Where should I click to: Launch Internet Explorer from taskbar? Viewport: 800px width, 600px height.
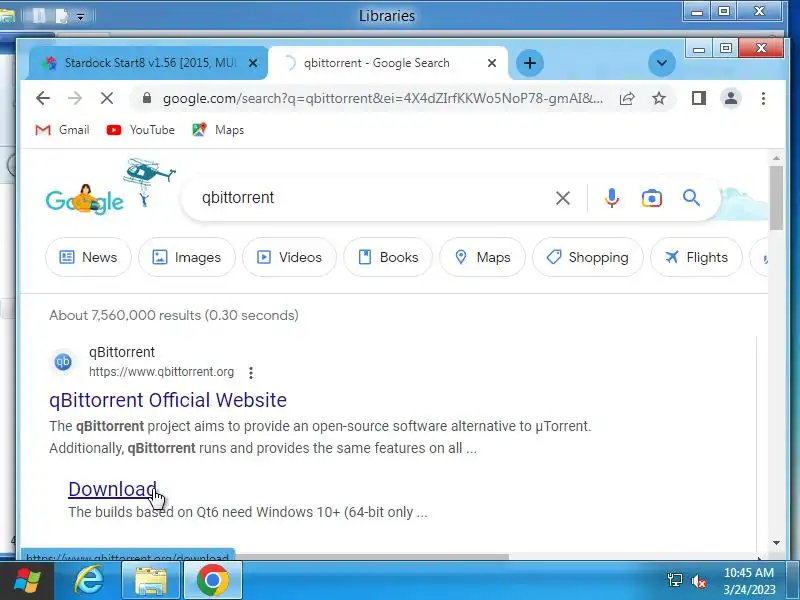tap(89, 581)
